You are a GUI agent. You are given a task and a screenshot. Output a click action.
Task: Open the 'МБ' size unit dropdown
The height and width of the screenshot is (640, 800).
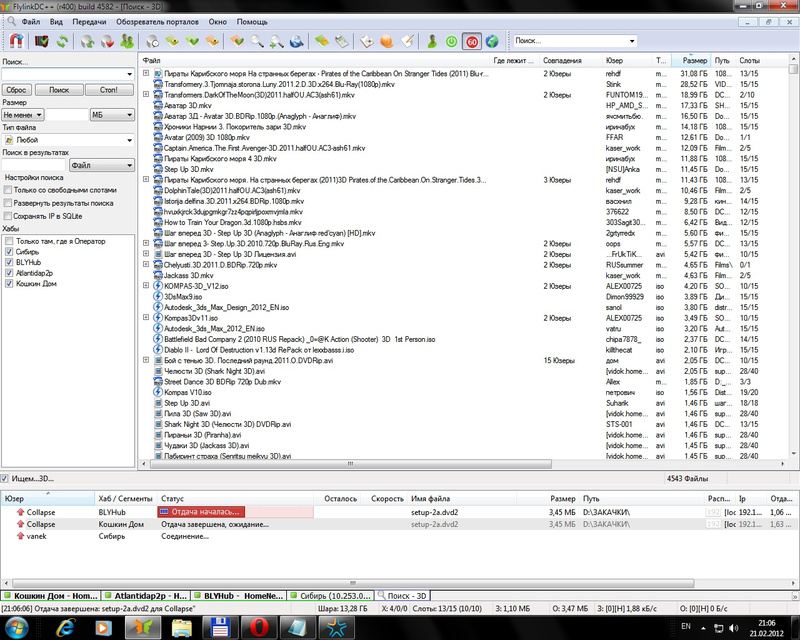coord(113,115)
